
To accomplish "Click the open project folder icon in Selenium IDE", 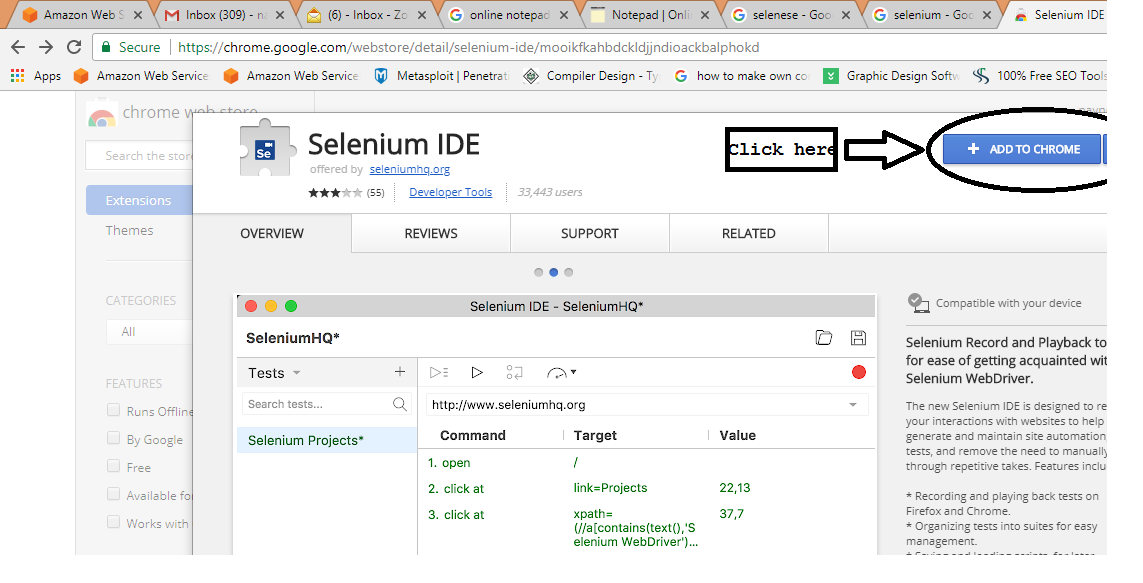I will point(824,337).
